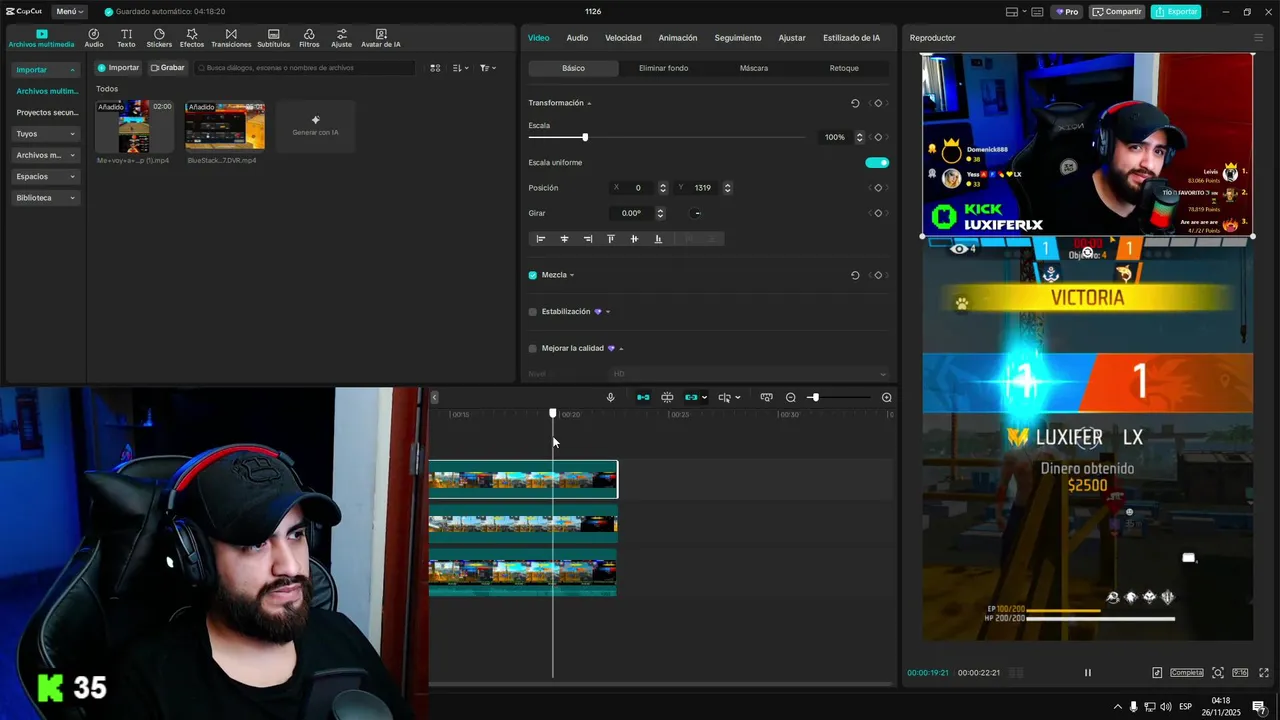The height and width of the screenshot is (720, 1280).
Task: Click the Escala slider handle
Action: click(x=585, y=137)
